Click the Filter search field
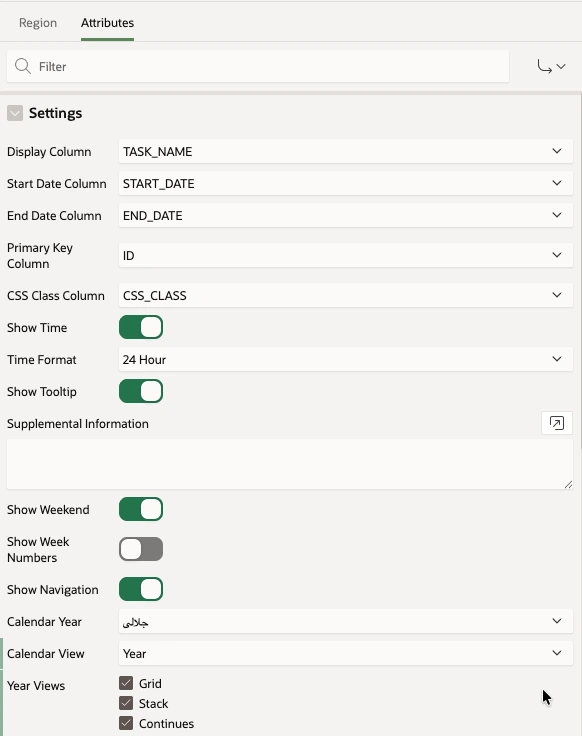 (258, 66)
